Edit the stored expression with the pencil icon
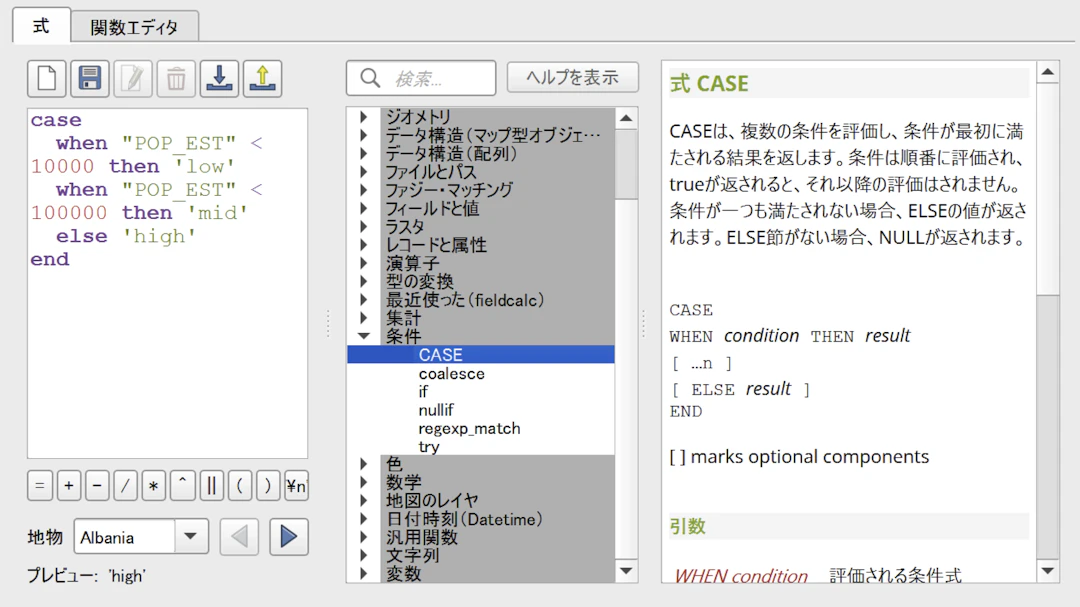 (133, 78)
